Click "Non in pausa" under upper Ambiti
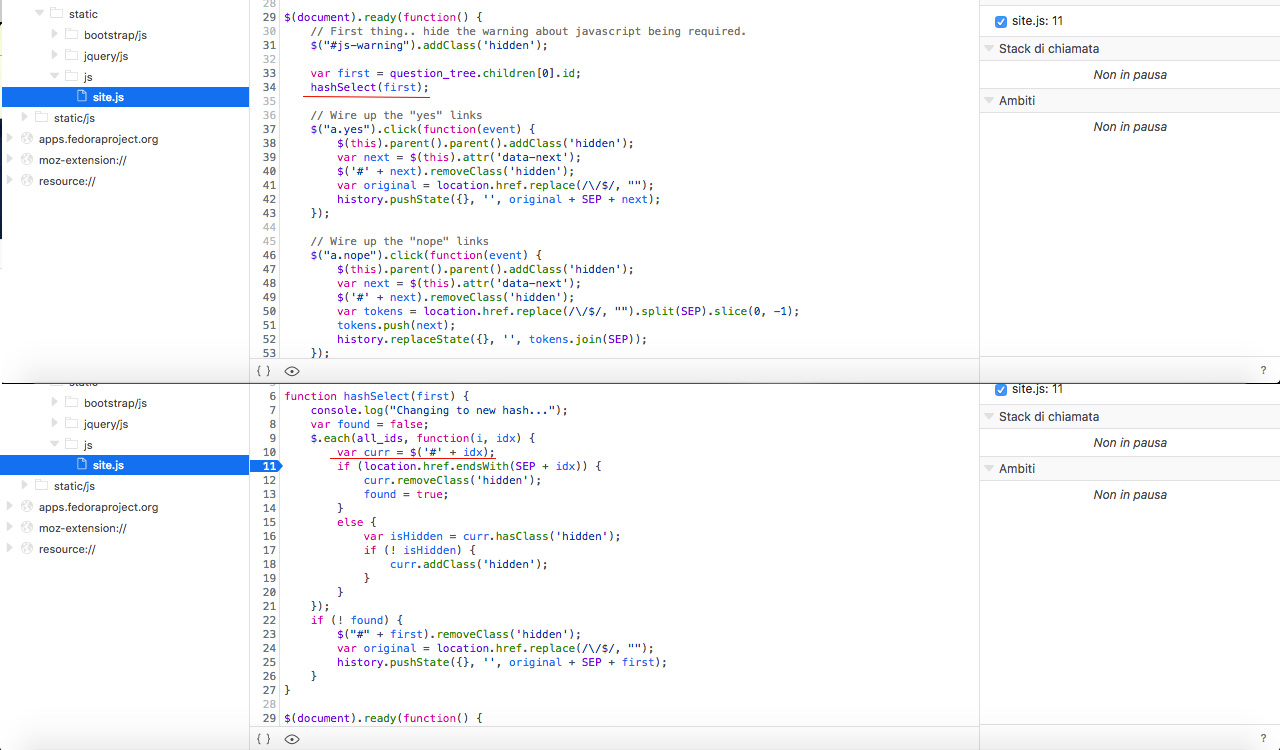The width and height of the screenshot is (1280, 750). click(1130, 127)
